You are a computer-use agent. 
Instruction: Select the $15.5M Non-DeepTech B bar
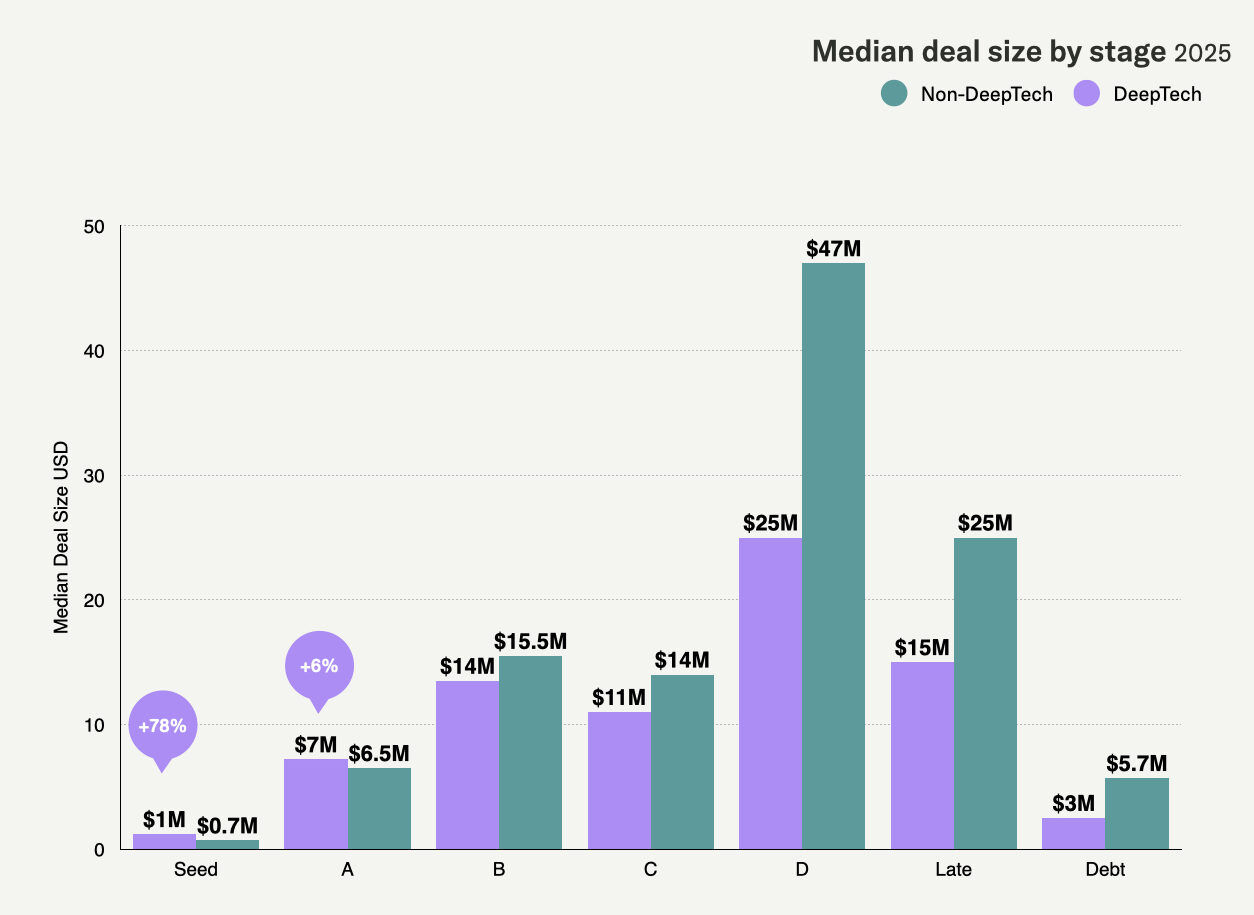pos(530,752)
